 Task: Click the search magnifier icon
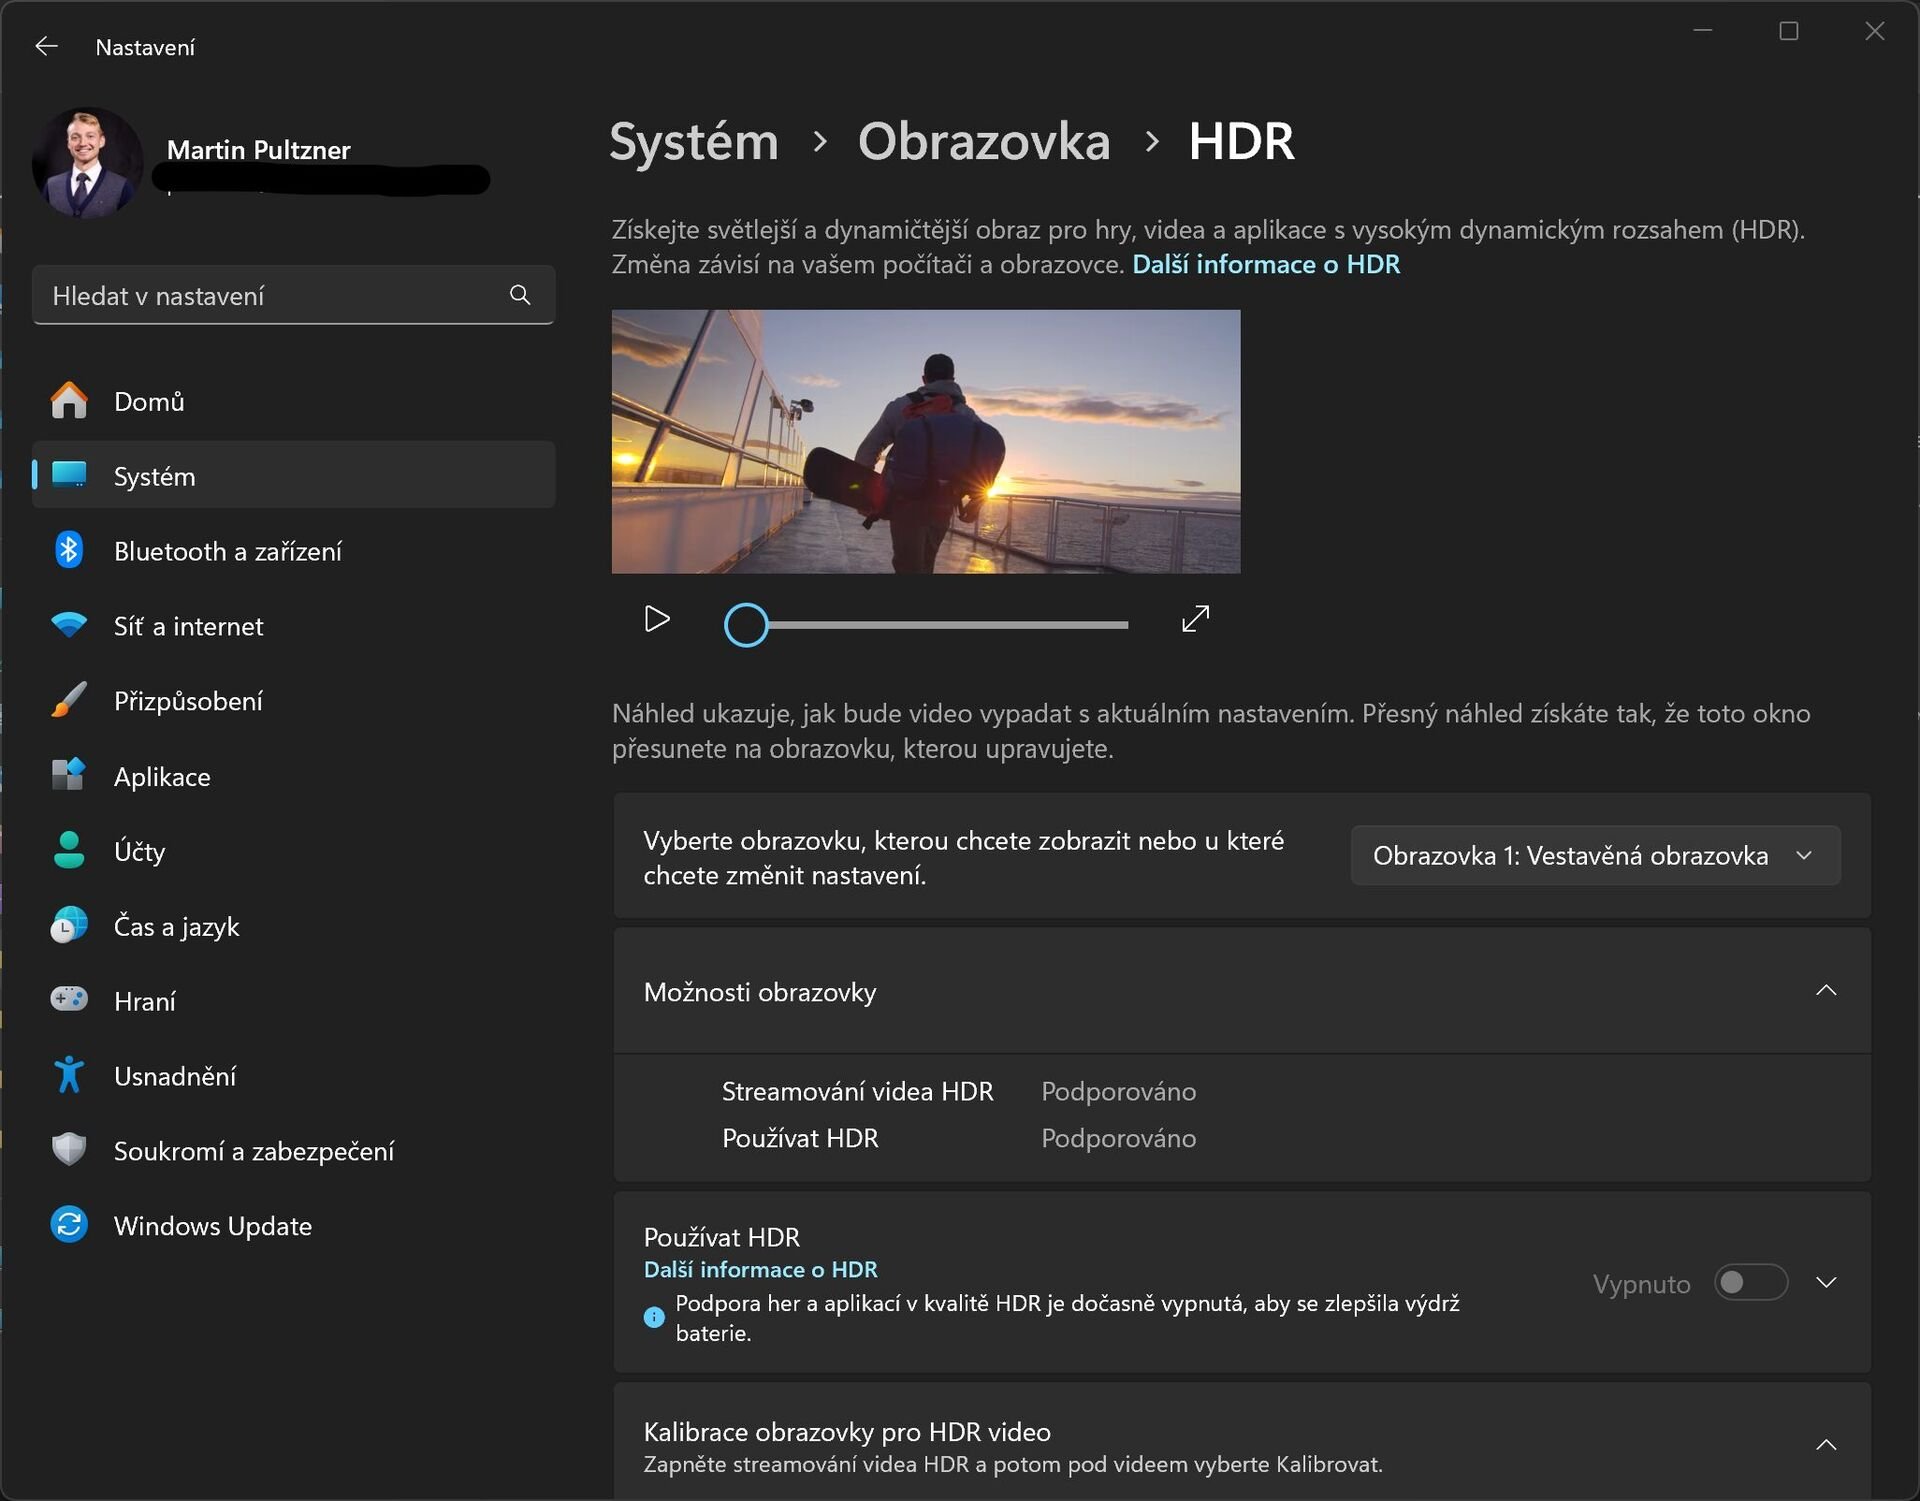tap(519, 295)
